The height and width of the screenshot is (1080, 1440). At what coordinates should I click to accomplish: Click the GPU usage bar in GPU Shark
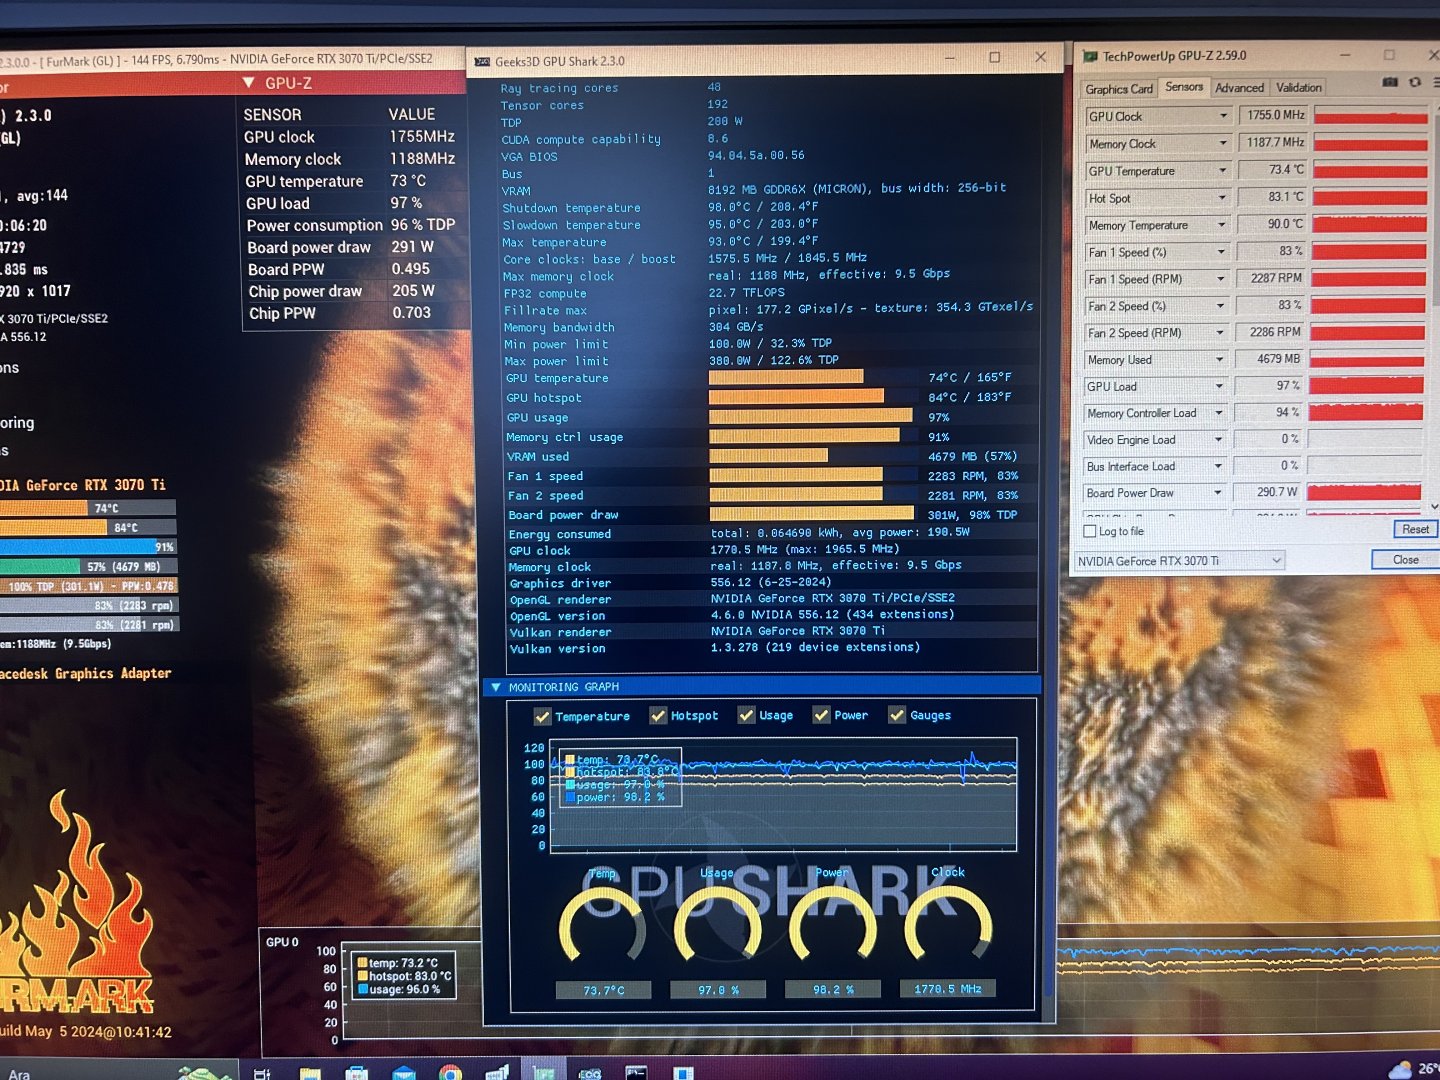coord(812,416)
